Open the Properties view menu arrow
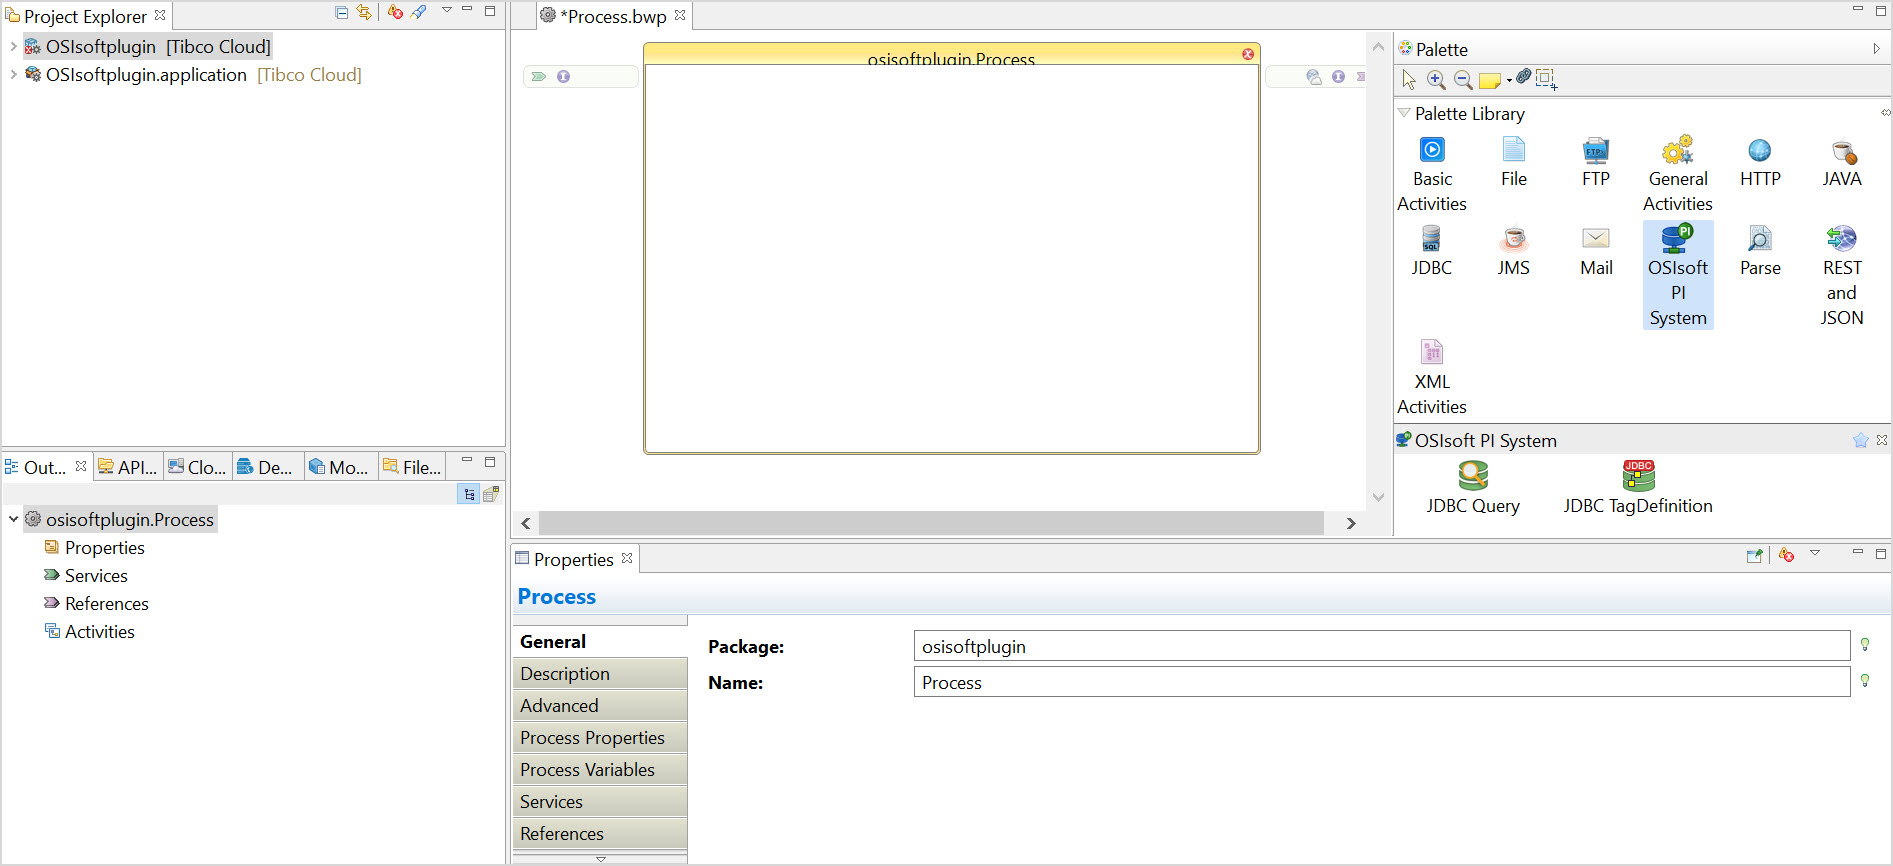This screenshot has width=1893, height=866. click(1815, 553)
